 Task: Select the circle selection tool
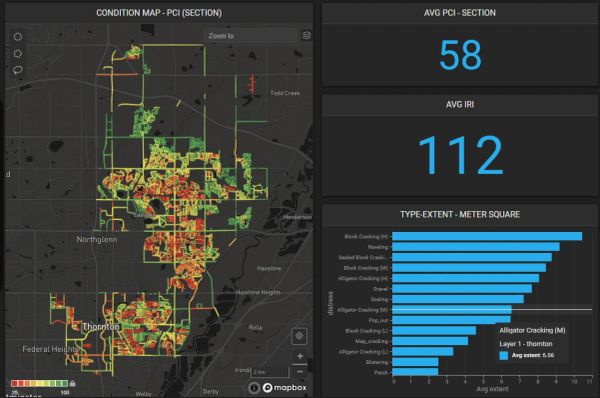(18, 37)
